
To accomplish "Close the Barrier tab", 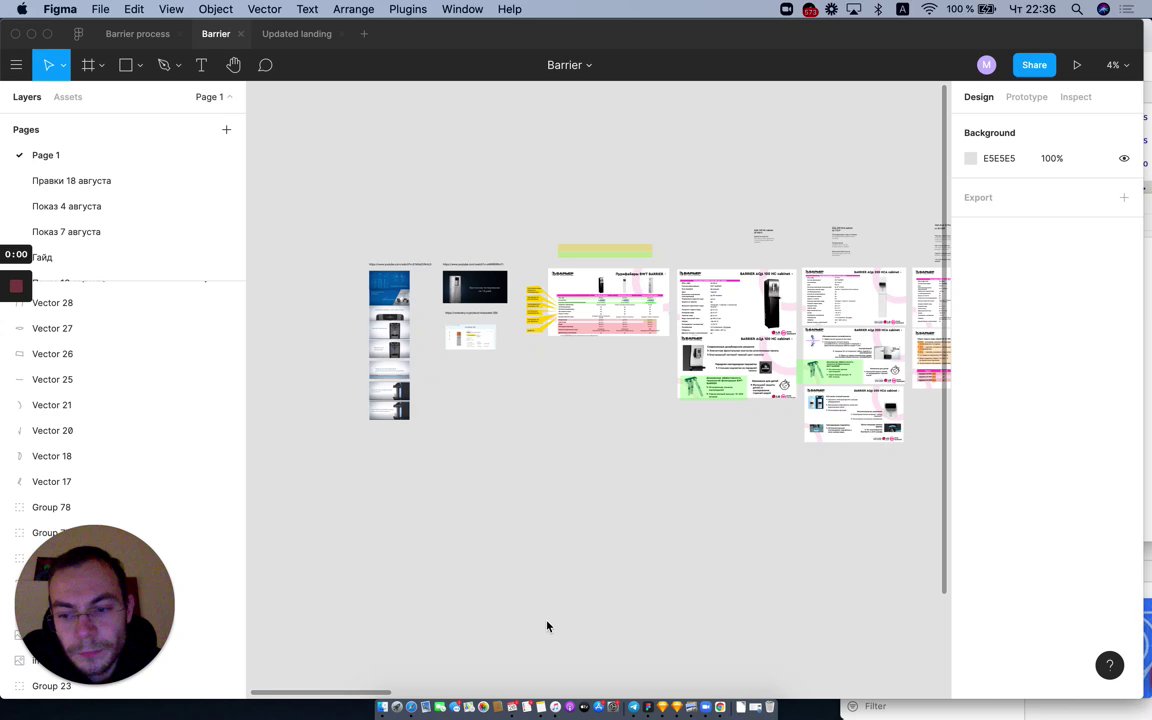I will point(240,34).
